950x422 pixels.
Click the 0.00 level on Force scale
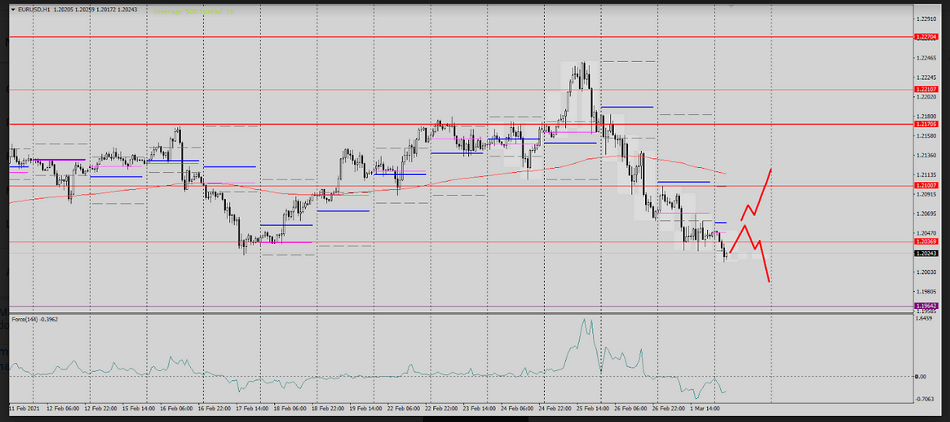922,376
